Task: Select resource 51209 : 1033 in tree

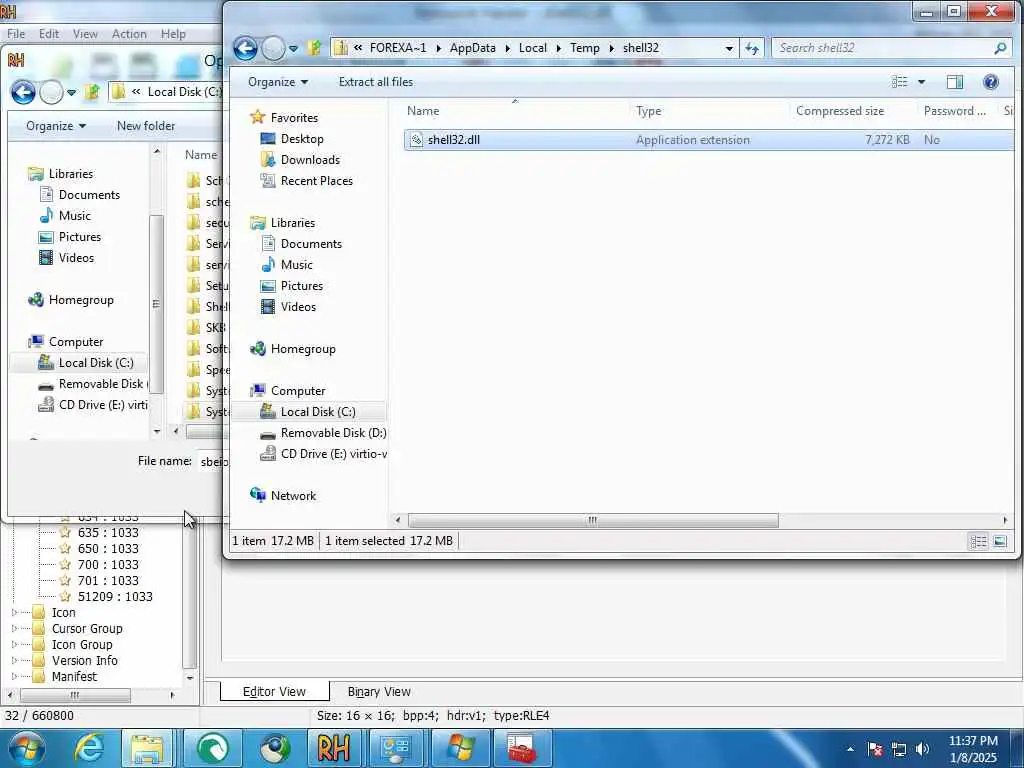Action: pyautogui.click(x=115, y=597)
